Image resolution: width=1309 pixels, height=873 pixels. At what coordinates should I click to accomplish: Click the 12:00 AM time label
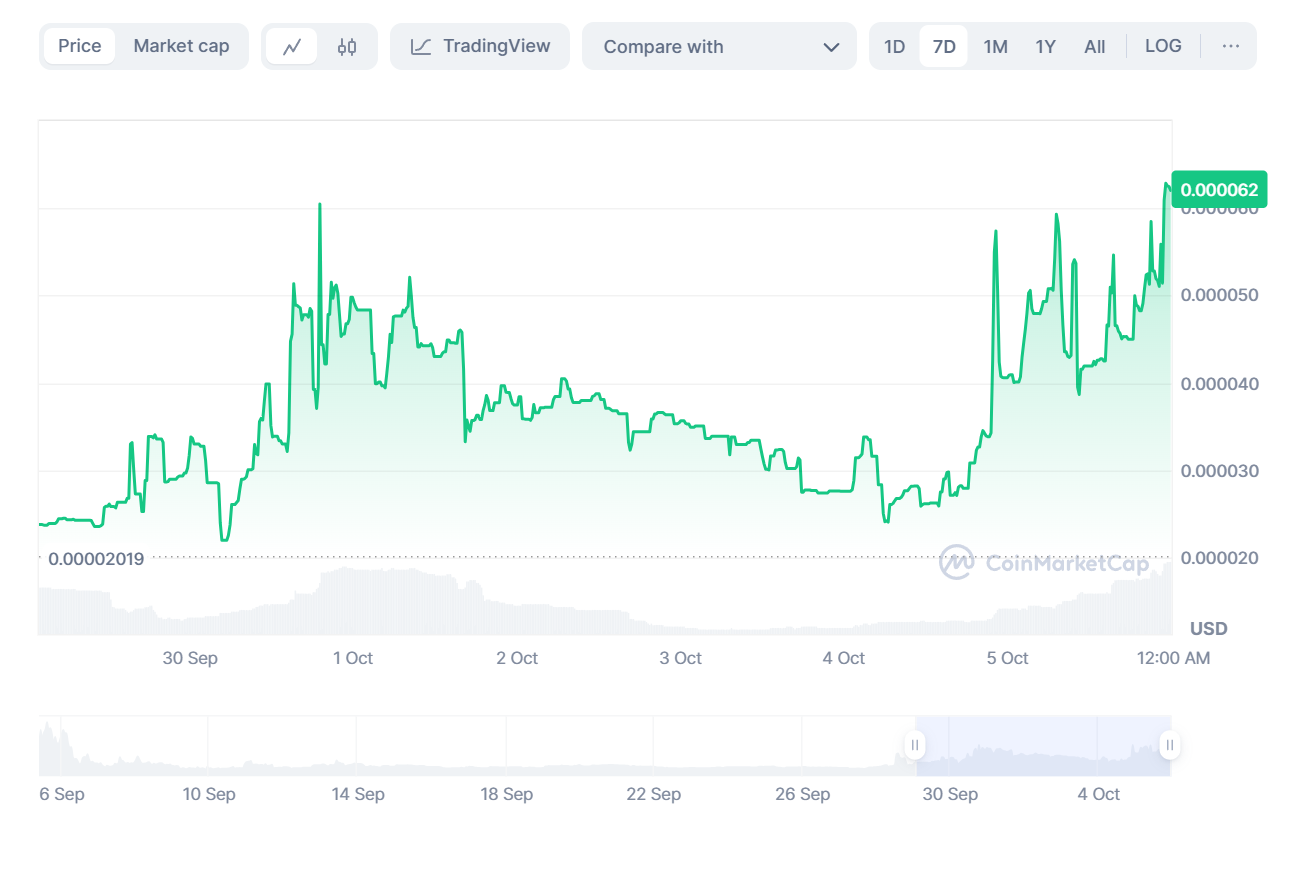point(1173,658)
